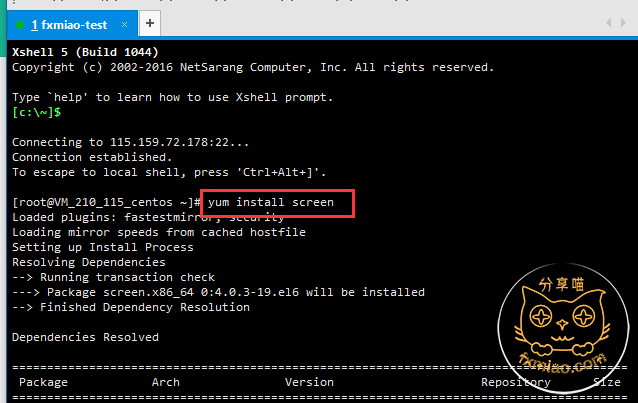Click the 'Resolving Dependencies' line
The width and height of the screenshot is (638, 403).
(x=89, y=262)
